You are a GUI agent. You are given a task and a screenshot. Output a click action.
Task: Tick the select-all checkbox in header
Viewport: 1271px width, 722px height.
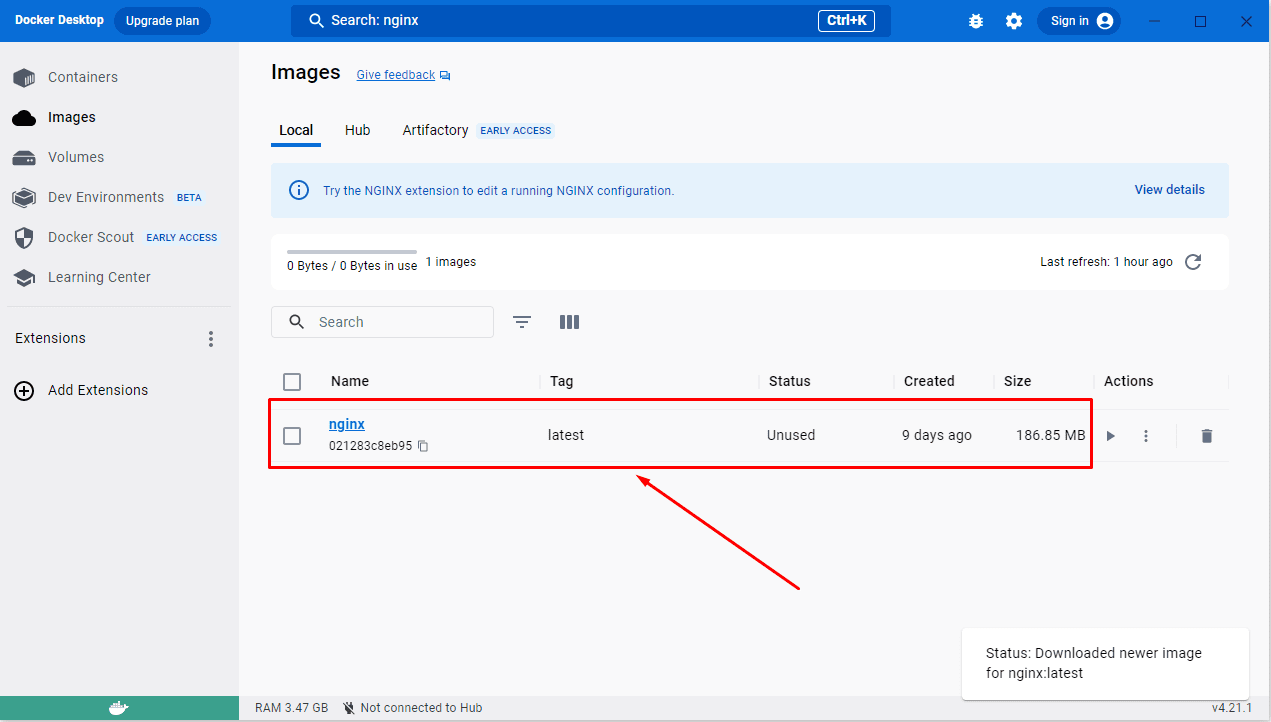[x=292, y=382]
